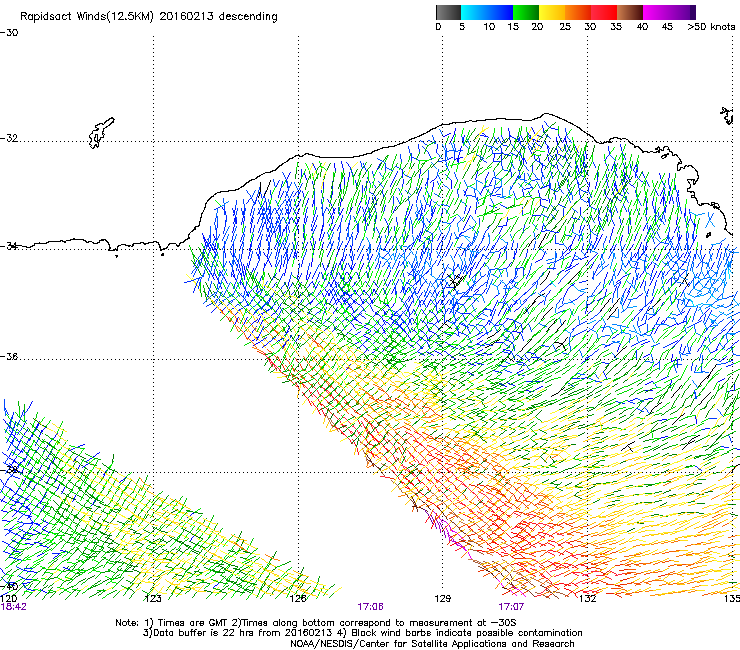Click the '25' legend scale label

tap(565, 27)
